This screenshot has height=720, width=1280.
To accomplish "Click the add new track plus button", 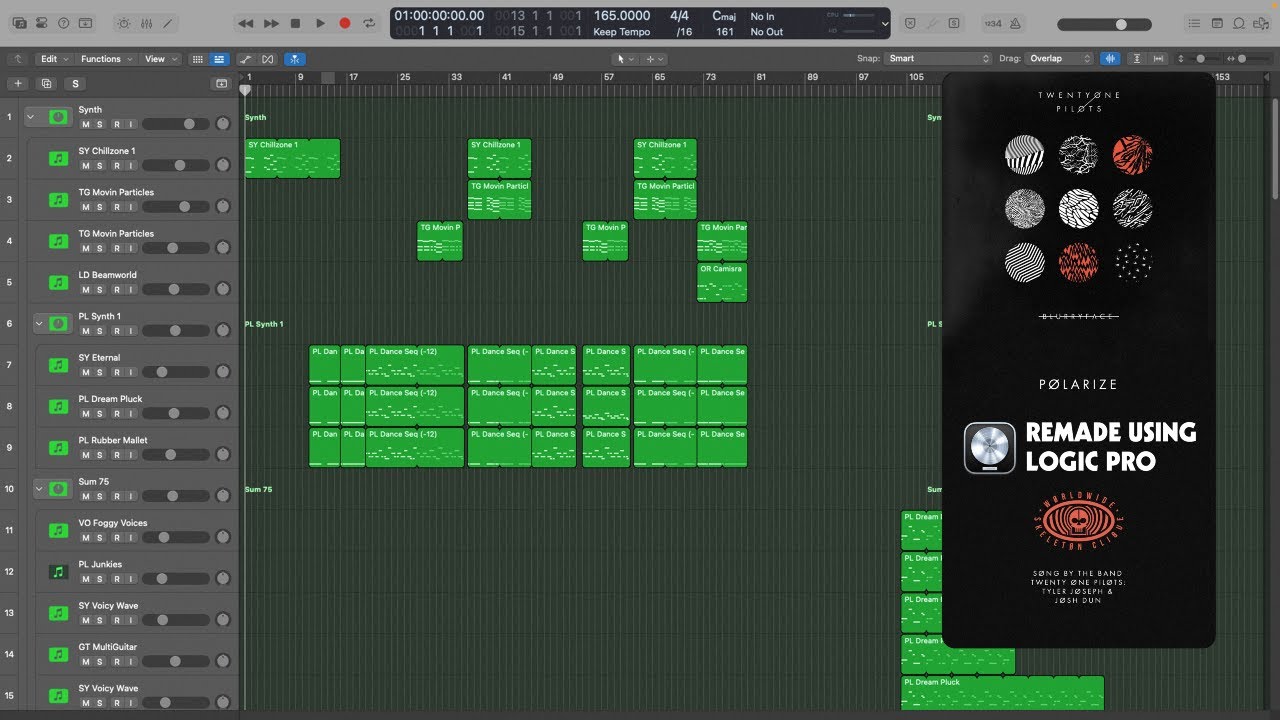I will click(x=18, y=84).
